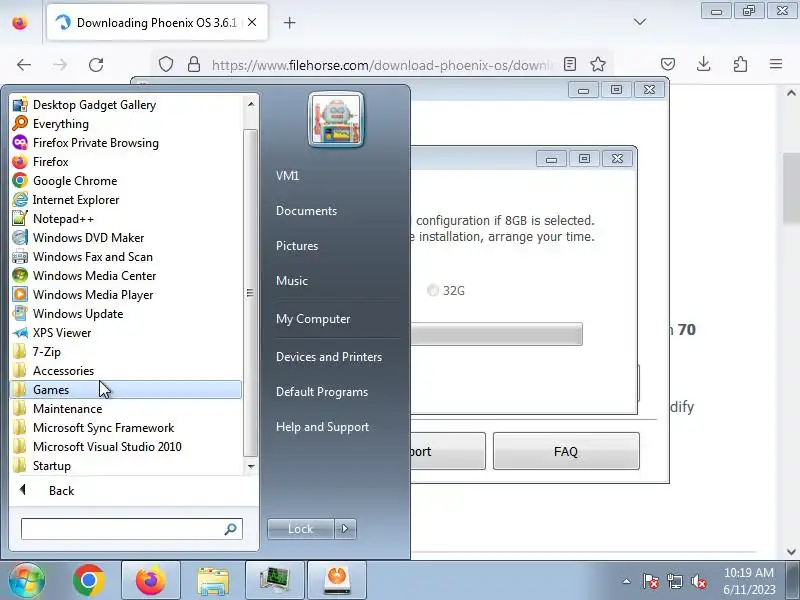Screen dimensions: 800x600
Task: Launch Windows Media Player
Action: pos(126,295)
